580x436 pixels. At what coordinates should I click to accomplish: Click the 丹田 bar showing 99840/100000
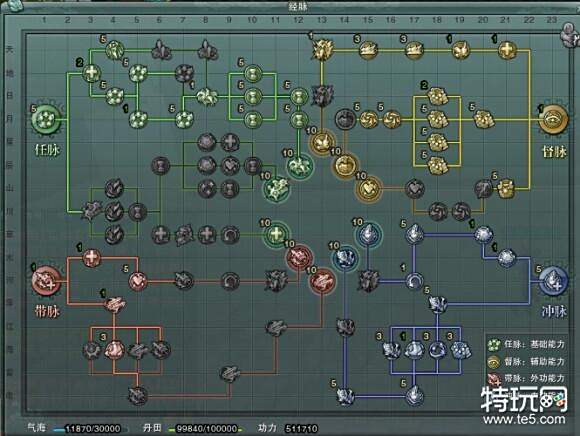click(x=206, y=429)
